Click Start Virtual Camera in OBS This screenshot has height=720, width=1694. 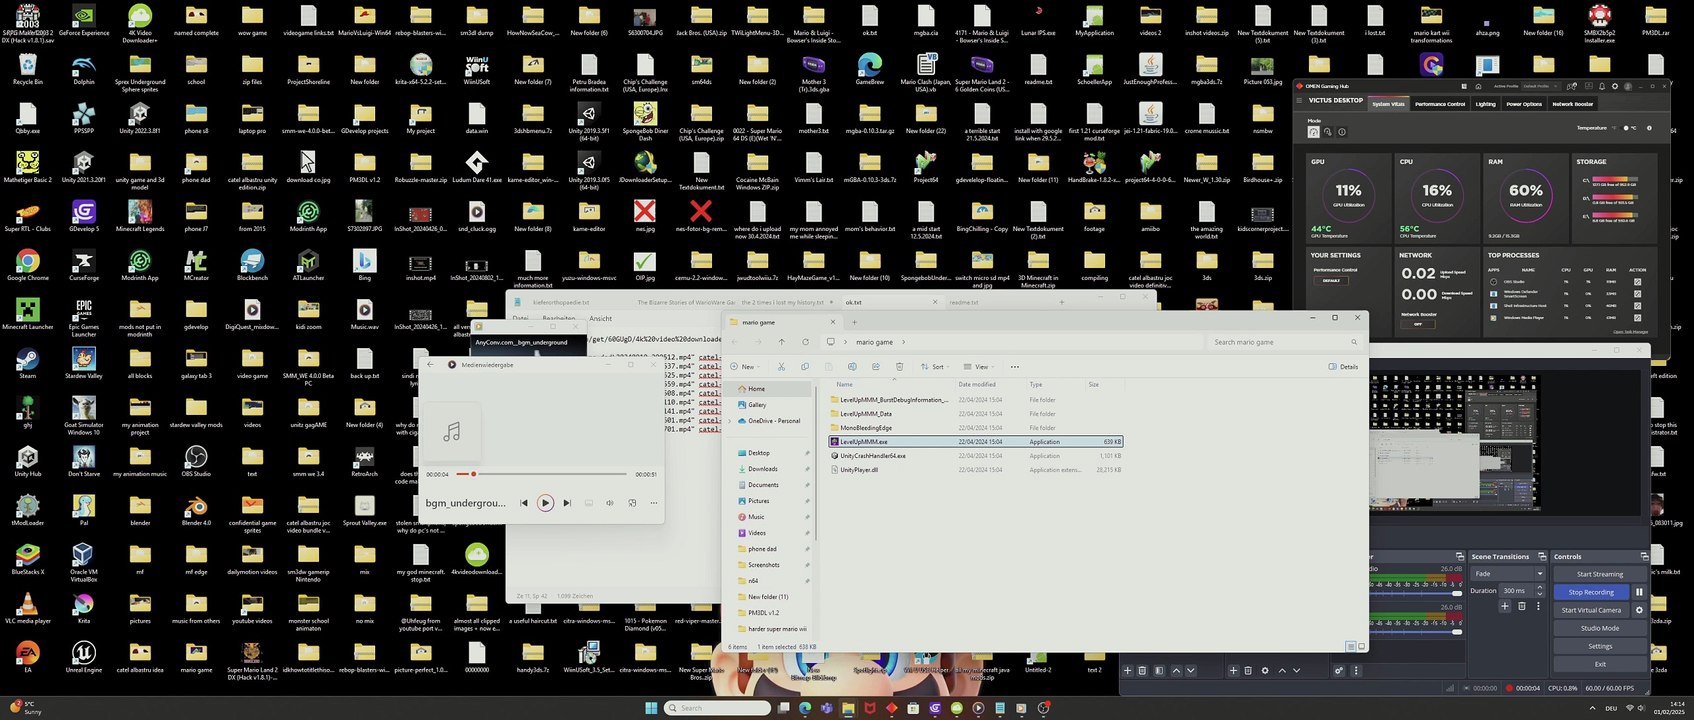(x=1591, y=610)
